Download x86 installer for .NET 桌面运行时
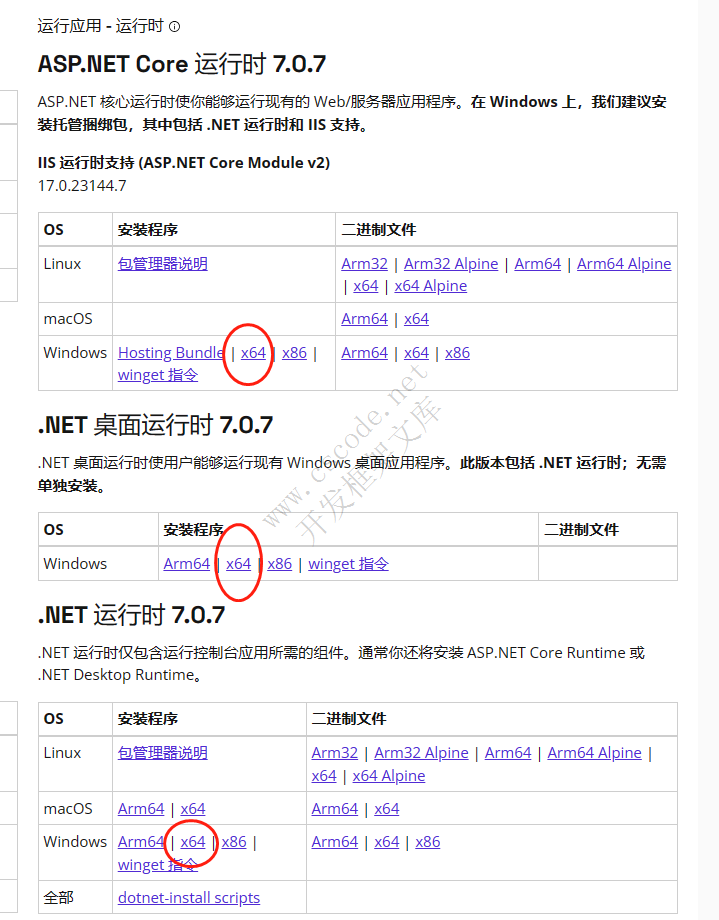The width and height of the screenshot is (719, 920). pos(279,564)
